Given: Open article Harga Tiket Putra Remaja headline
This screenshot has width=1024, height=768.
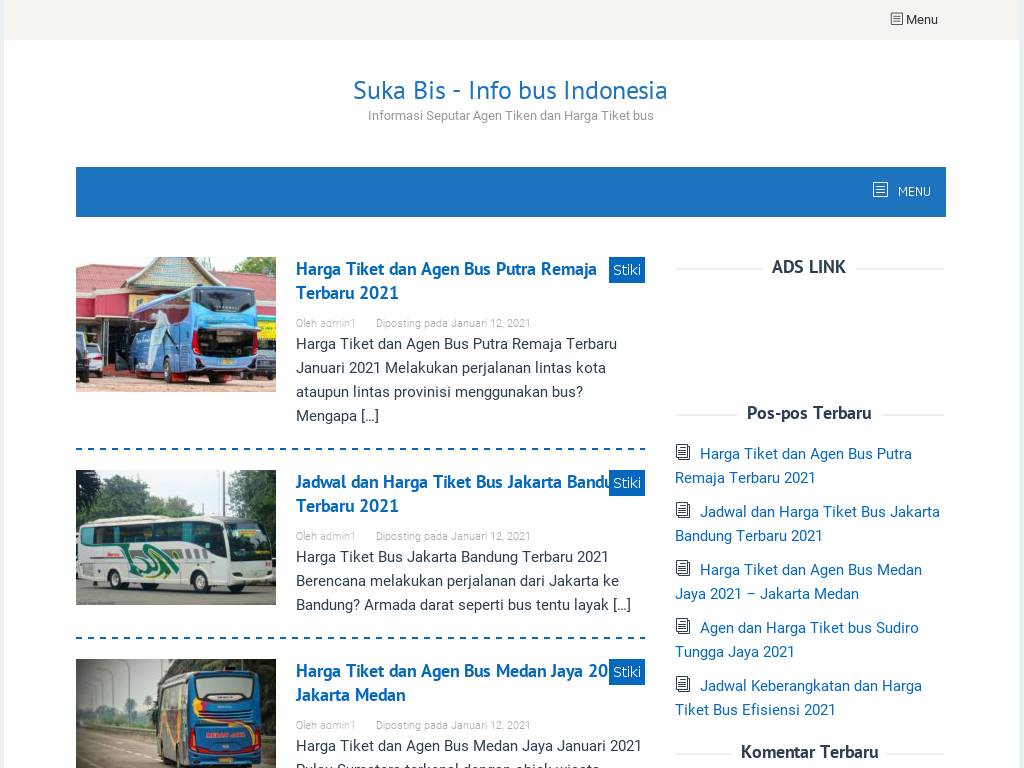Looking at the screenshot, I should (446, 281).
